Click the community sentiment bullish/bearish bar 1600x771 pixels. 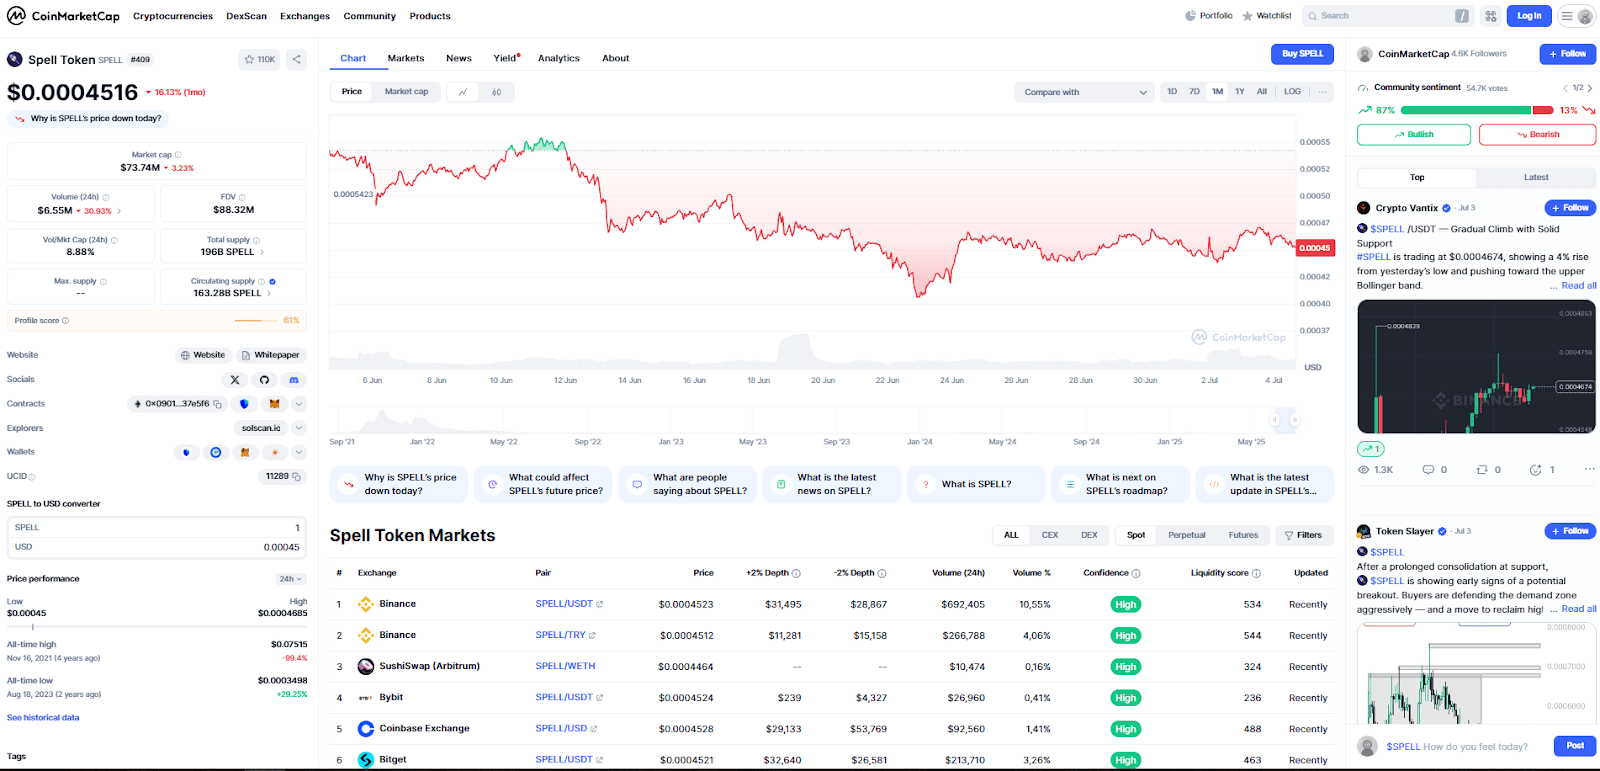[1476, 110]
